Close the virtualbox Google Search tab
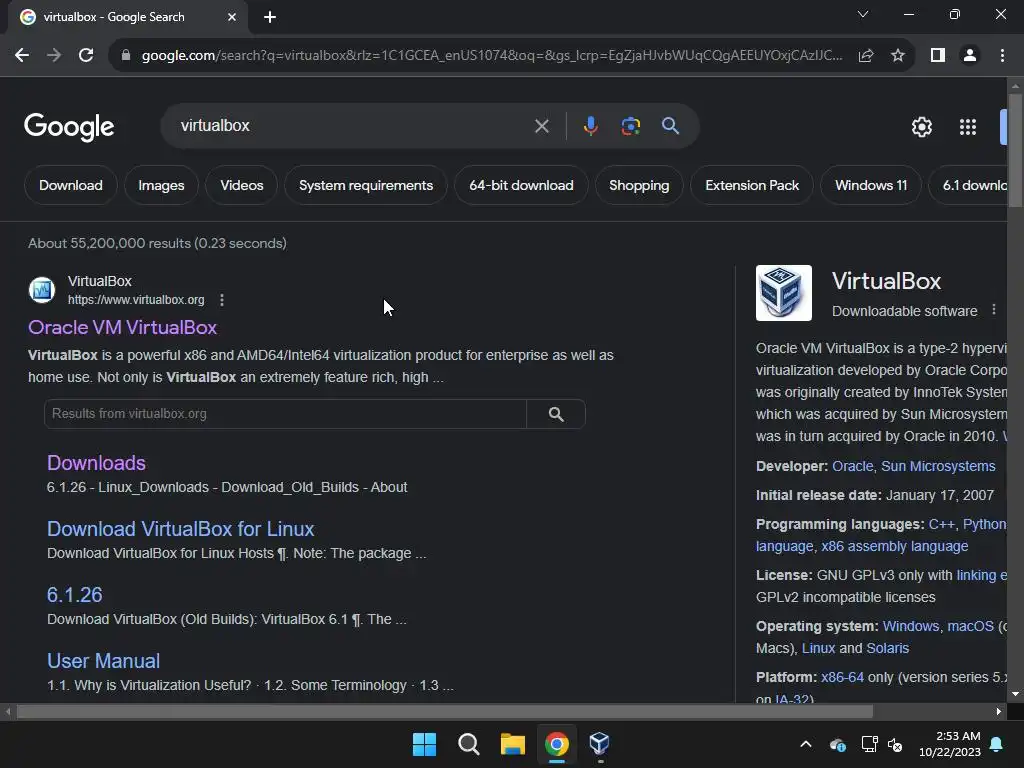Screen dimensions: 1024x768 click(x=232, y=17)
